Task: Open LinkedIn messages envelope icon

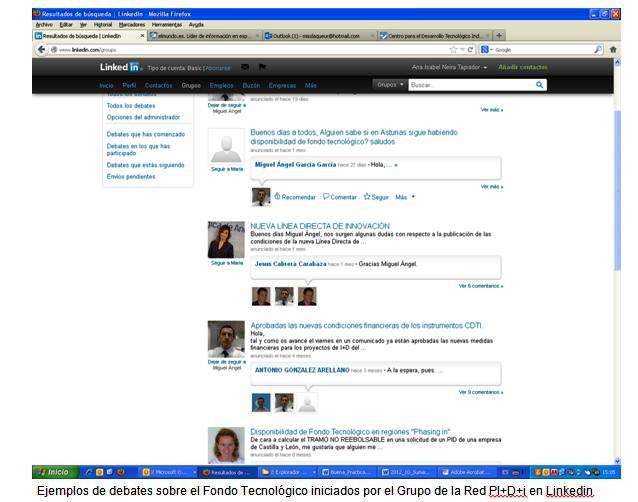Action: (x=245, y=67)
